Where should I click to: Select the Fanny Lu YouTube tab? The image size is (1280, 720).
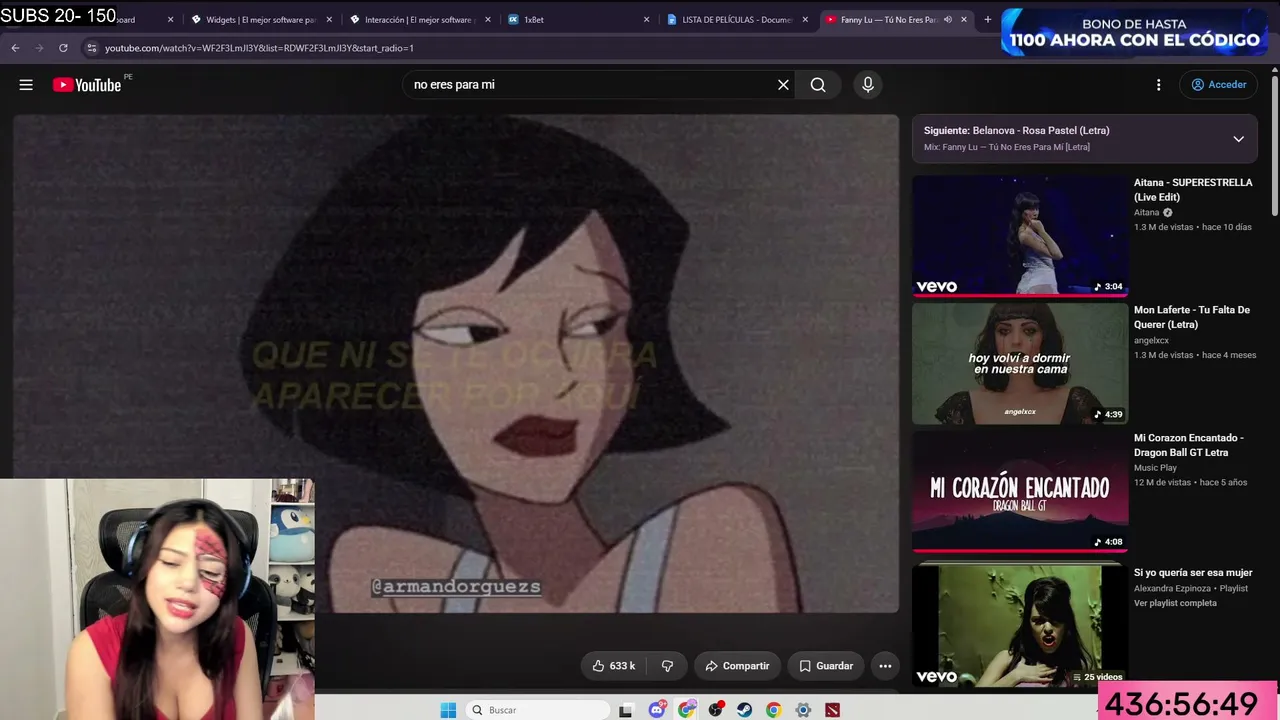pos(896,19)
